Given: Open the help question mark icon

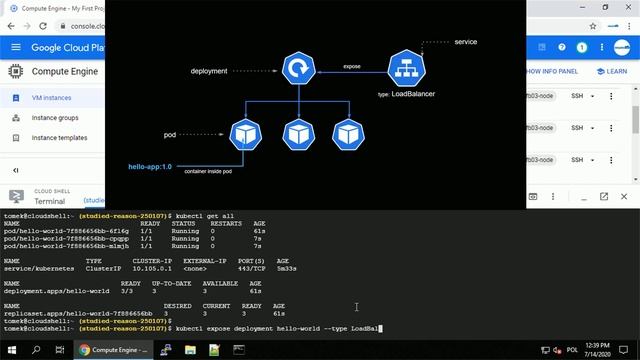Looking at the screenshot, I should pos(562,47).
